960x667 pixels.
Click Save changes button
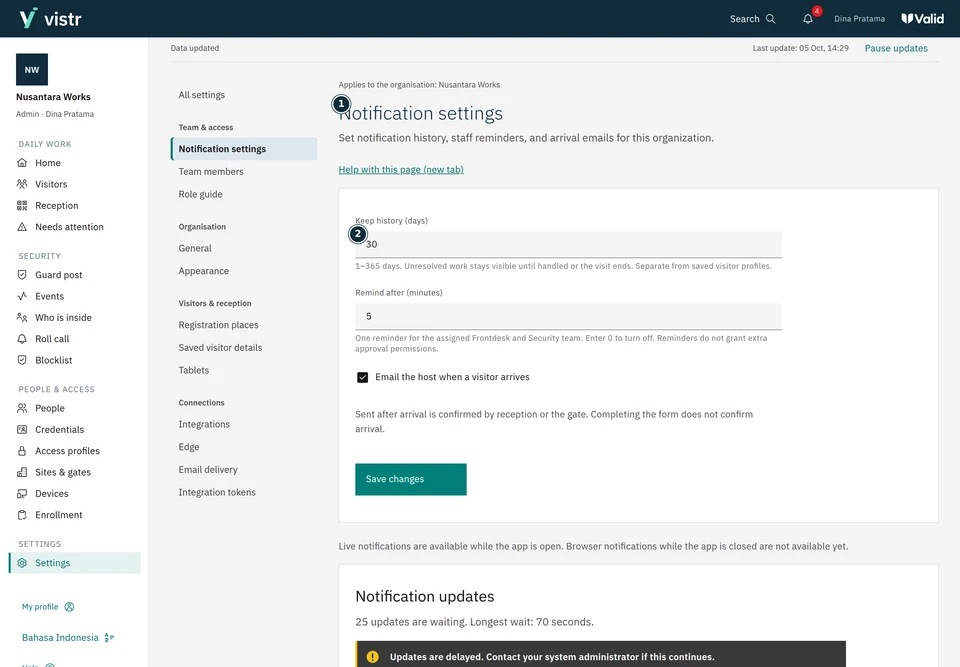(x=411, y=479)
